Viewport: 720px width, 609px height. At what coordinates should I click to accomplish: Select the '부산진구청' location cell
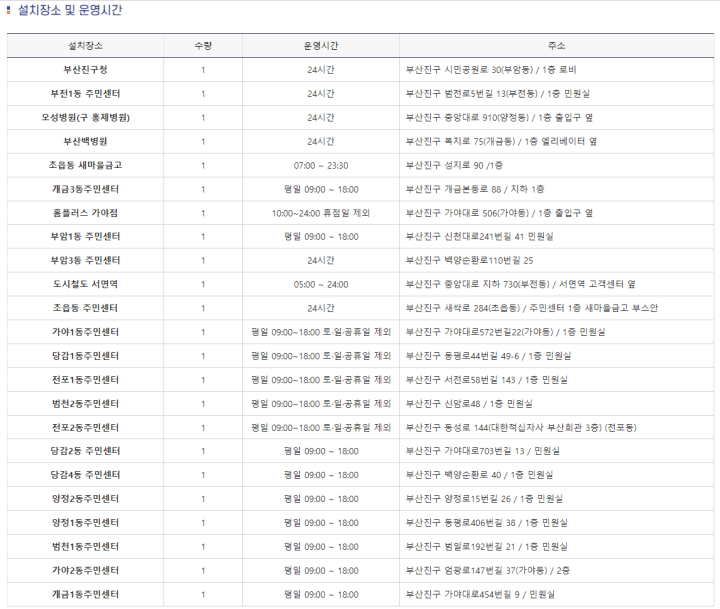(85, 70)
